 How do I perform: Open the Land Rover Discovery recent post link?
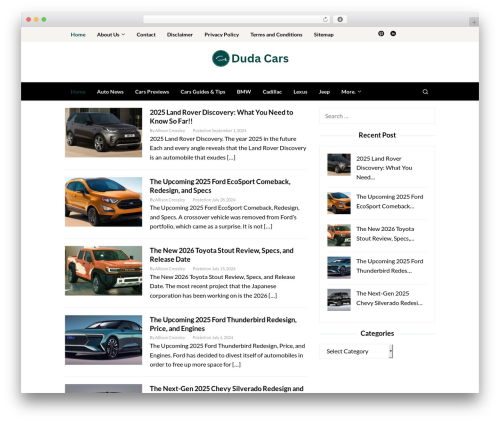coord(384,168)
